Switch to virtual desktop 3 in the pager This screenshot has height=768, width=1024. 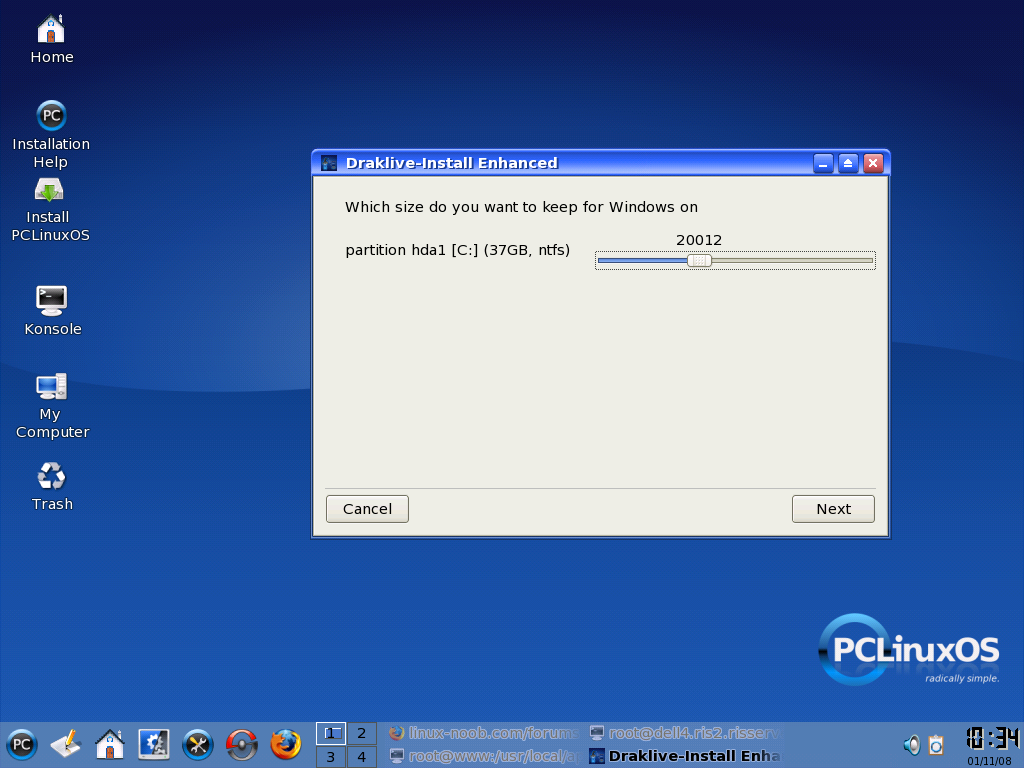click(330, 757)
